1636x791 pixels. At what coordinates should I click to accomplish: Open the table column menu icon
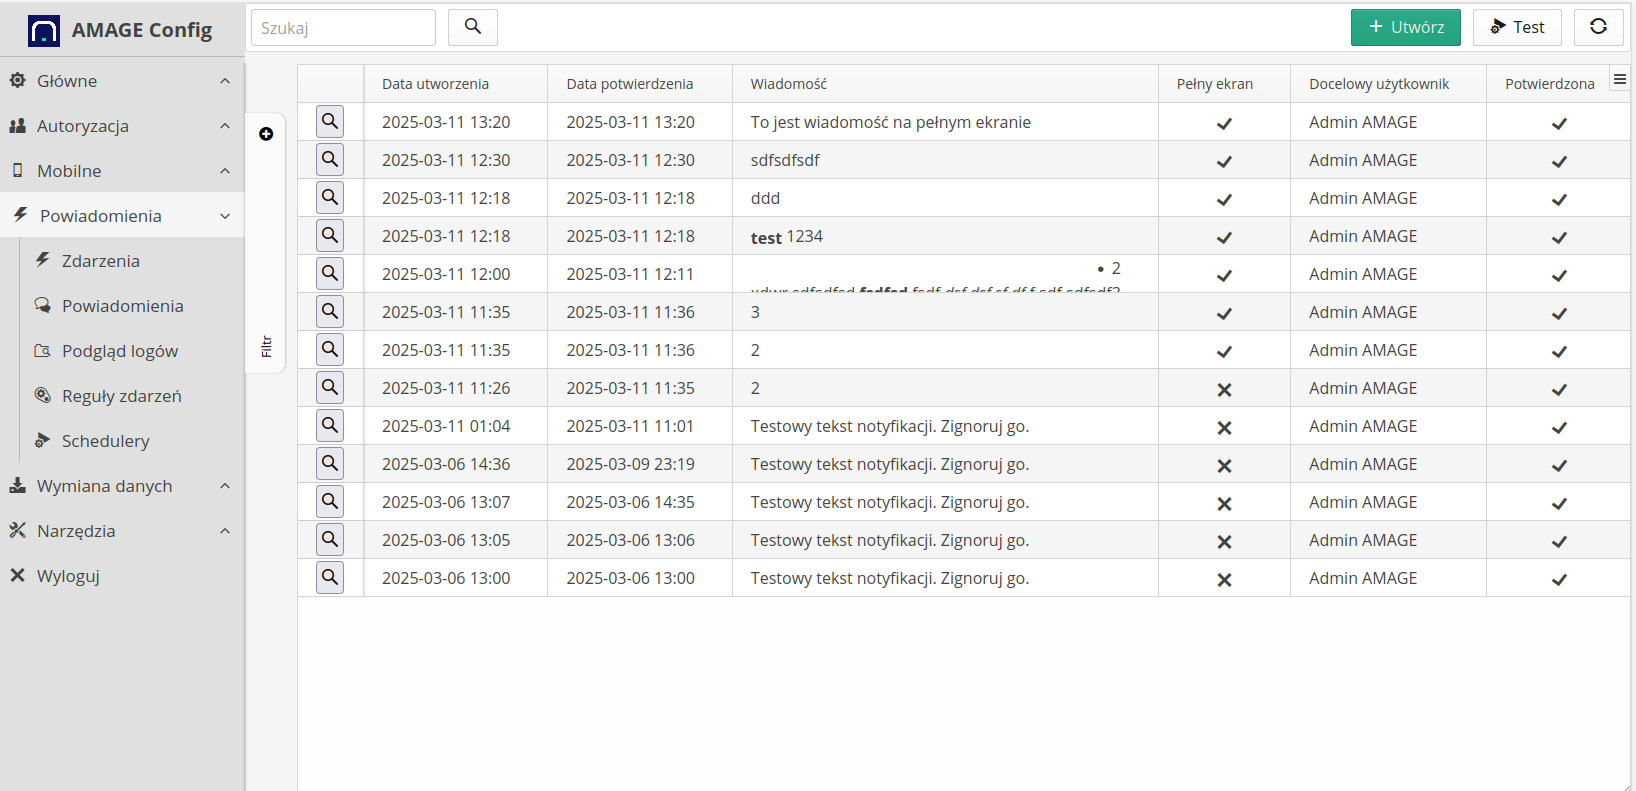pyautogui.click(x=1619, y=80)
